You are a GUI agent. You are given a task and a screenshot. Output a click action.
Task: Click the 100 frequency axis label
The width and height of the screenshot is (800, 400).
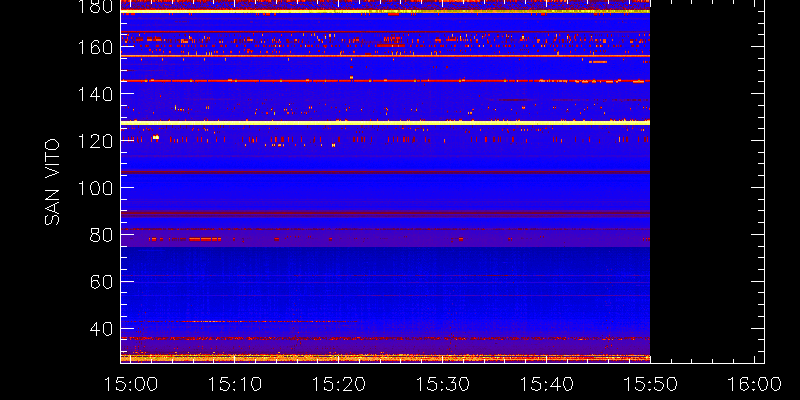[x=95, y=188]
